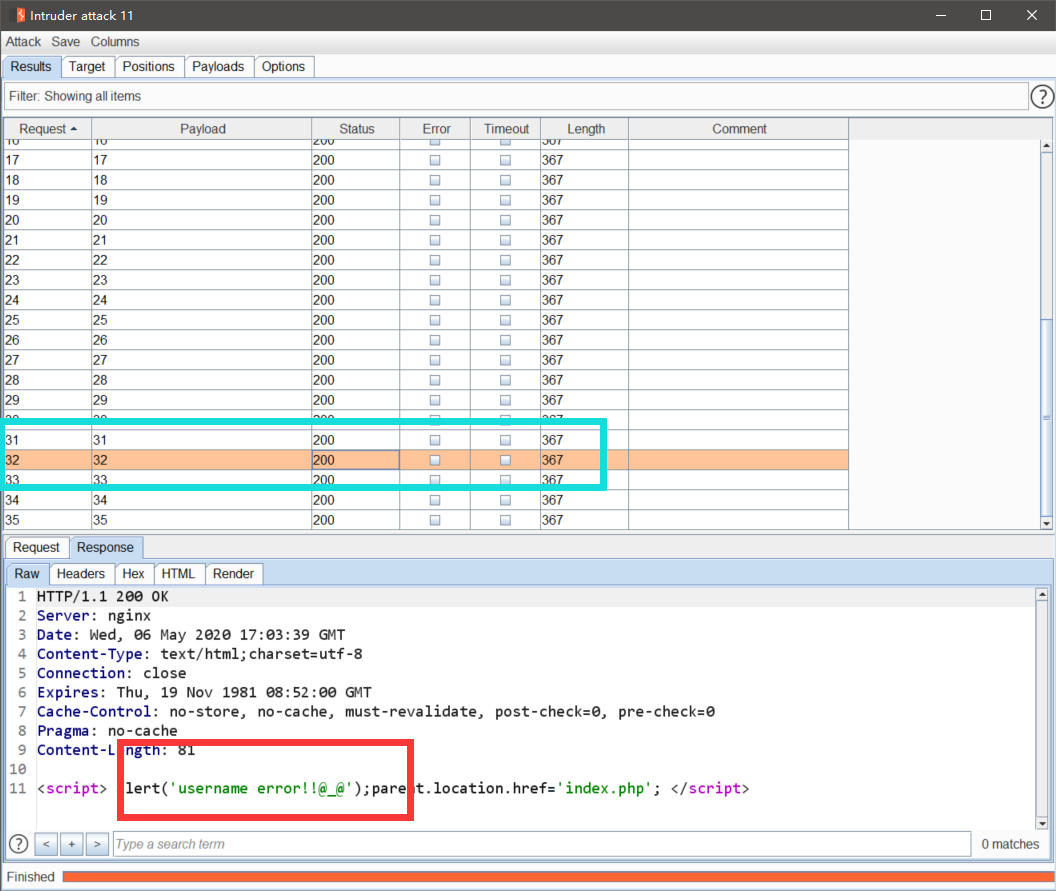The height and width of the screenshot is (891, 1056).
Task: Click the Length 367 cell in row 35
Action: [585, 520]
